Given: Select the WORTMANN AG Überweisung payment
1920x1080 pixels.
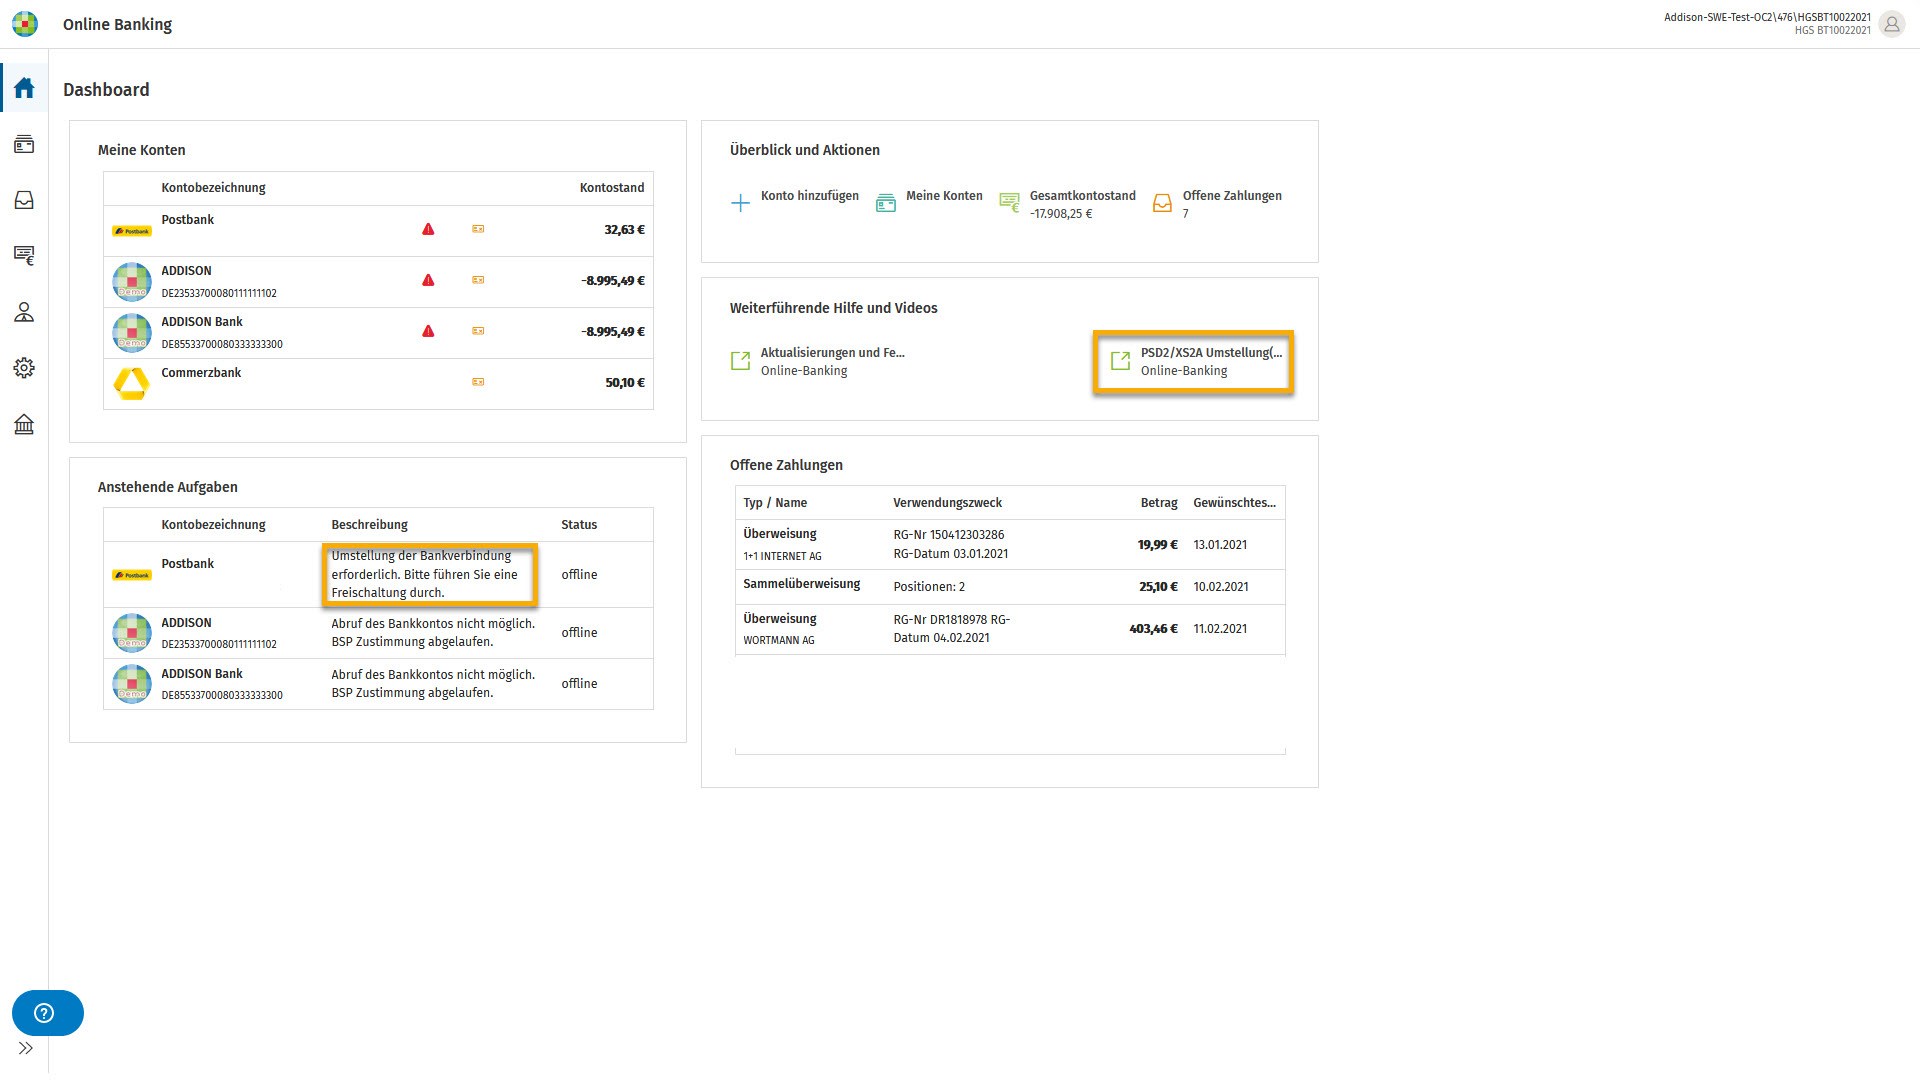Looking at the screenshot, I should (x=1010, y=629).
